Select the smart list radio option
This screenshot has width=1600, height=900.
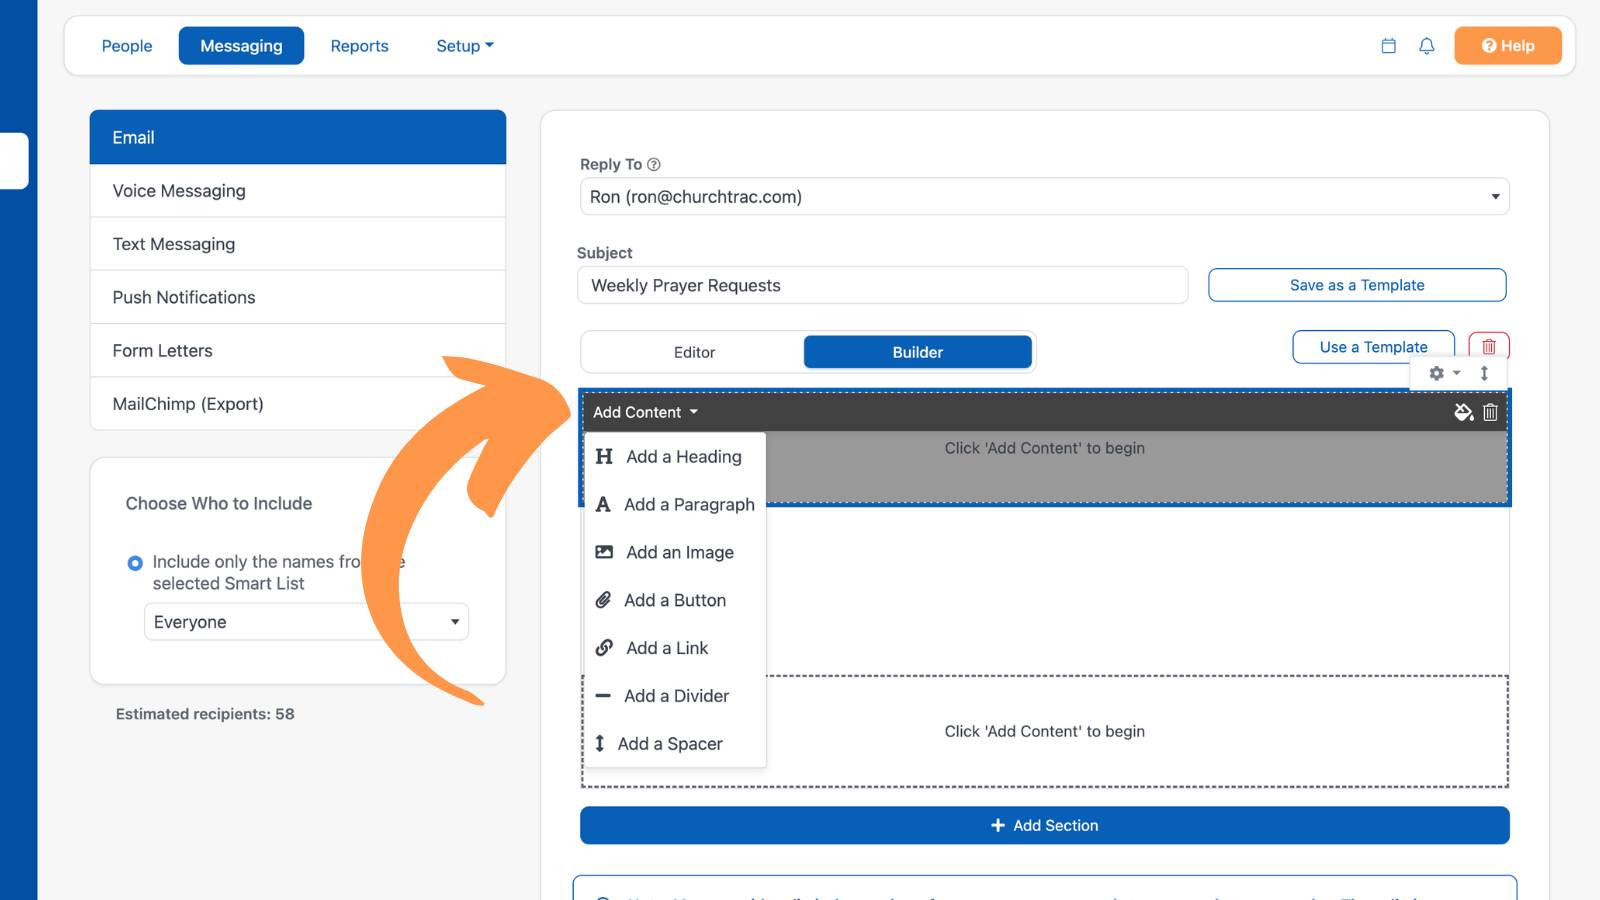coord(135,563)
